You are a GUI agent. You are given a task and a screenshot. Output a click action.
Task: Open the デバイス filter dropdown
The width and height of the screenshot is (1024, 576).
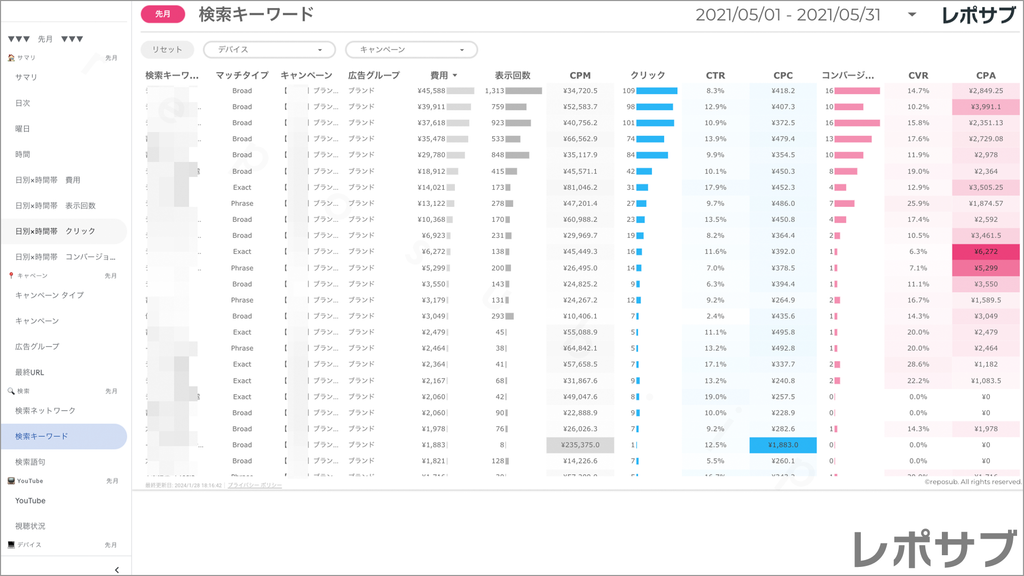click(270, 49)
